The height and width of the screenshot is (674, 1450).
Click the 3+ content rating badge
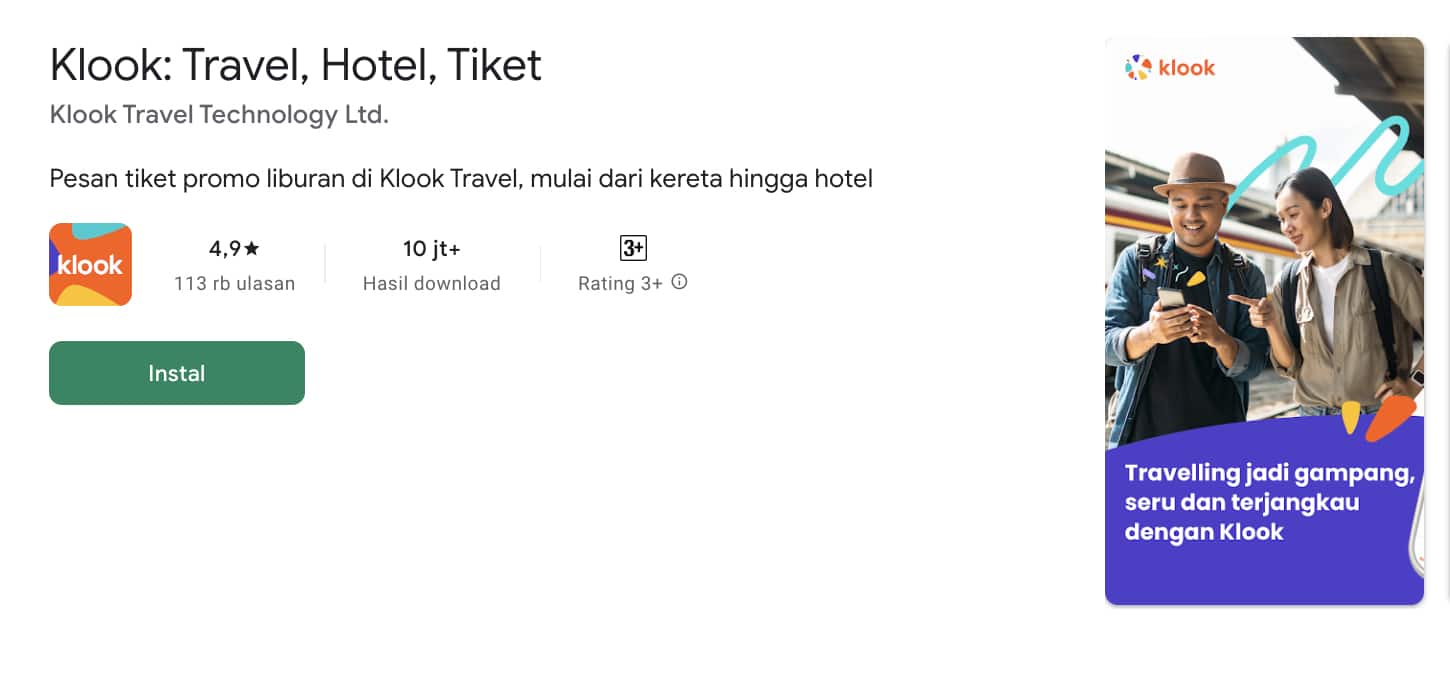pos(632,247)
